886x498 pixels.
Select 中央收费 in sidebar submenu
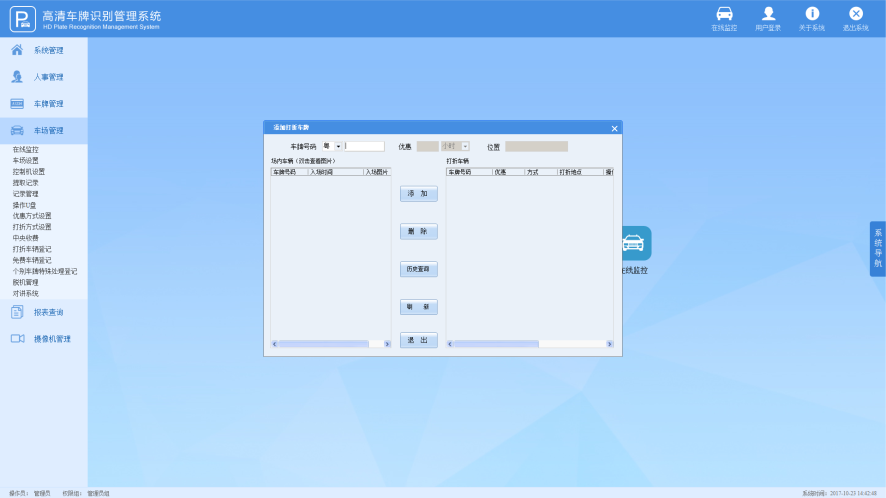click(25, 238)
